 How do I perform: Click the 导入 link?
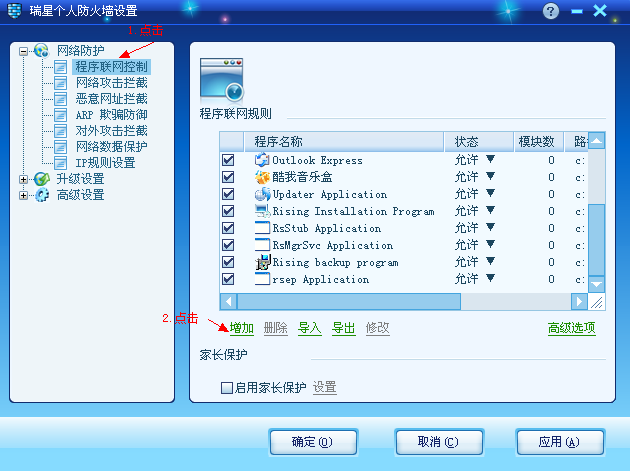(x=309, y=328)
